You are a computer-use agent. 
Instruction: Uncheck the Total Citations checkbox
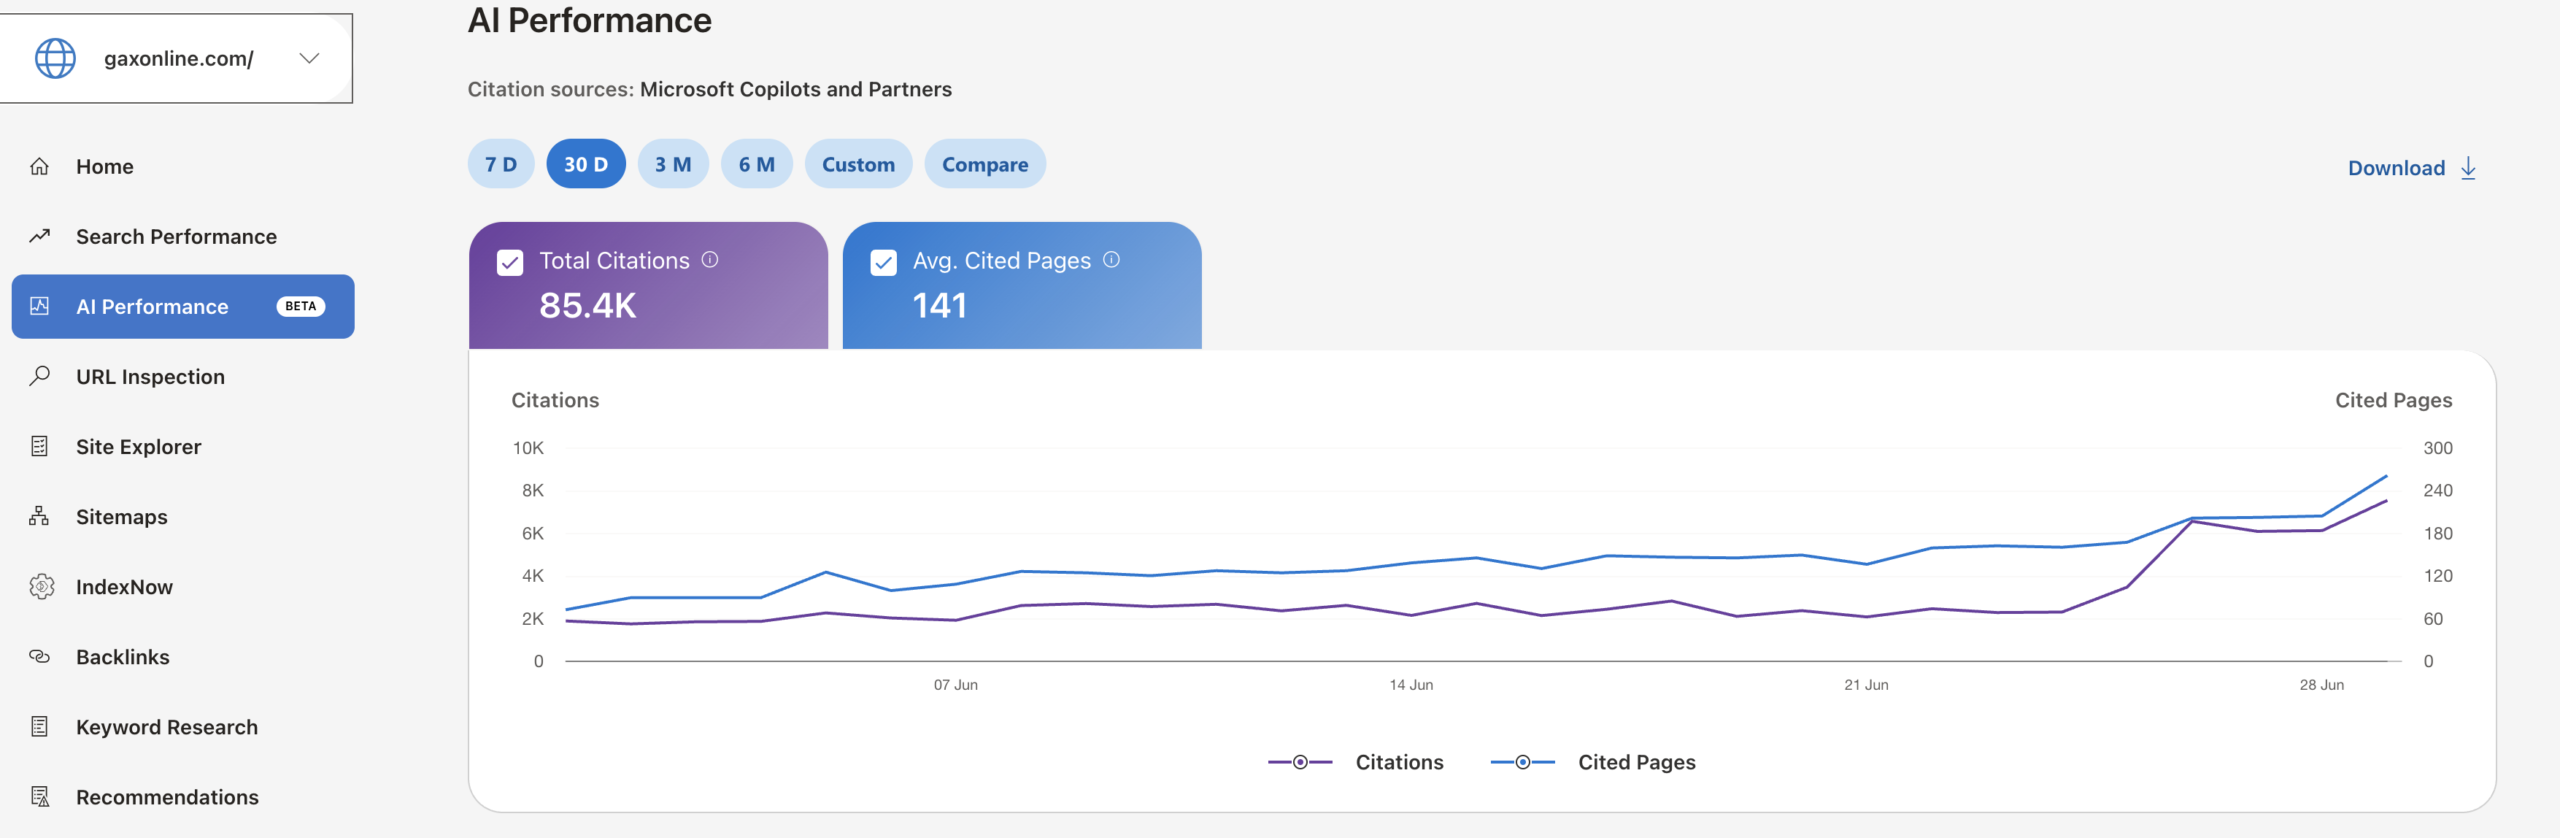(x=510, y=262)
